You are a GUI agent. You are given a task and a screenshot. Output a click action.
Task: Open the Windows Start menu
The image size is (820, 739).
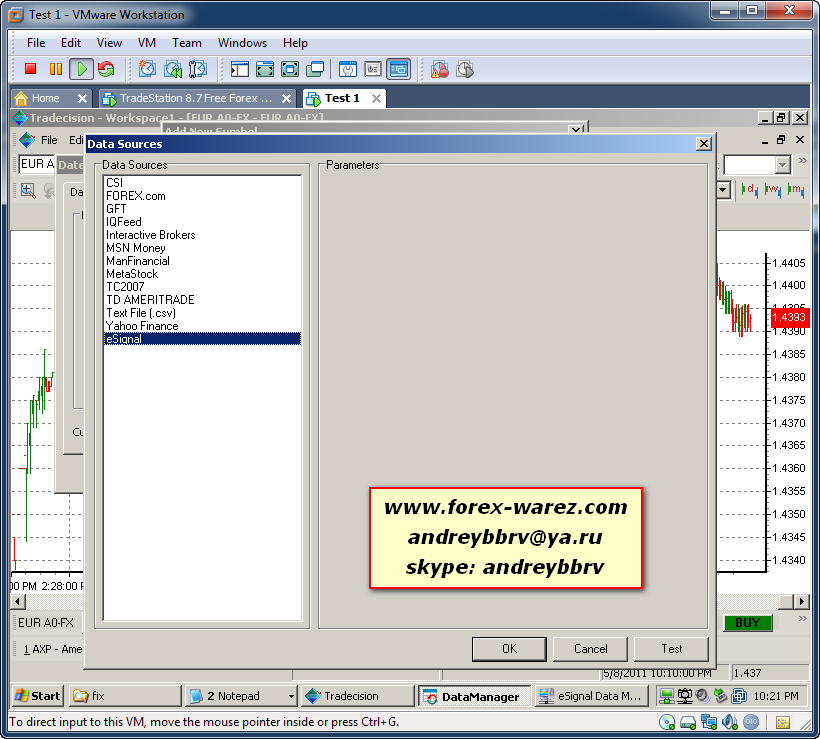pyautogui.click(x=37, y=696)
